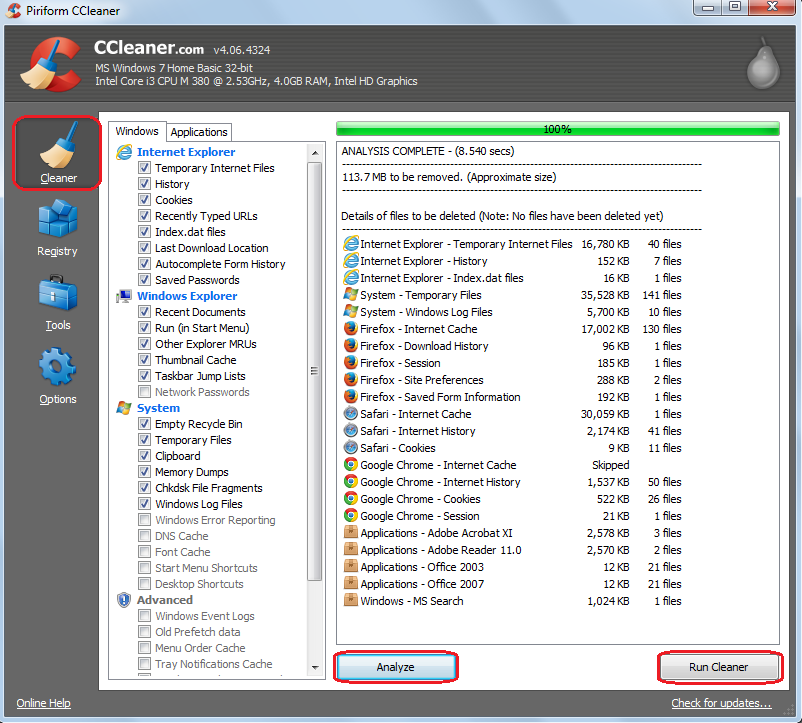Click the Windows Explorer section heading
Image resolution: width=802 pixels, height=723 pixels.
[187, 296]
